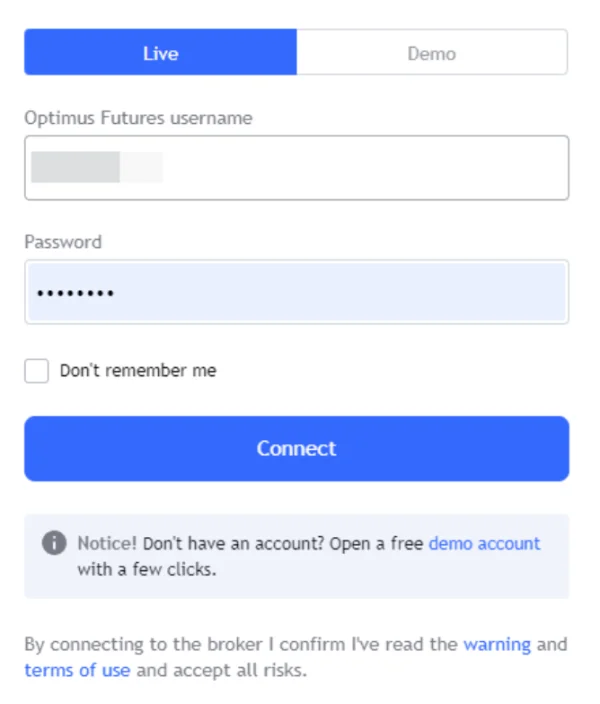
Task: Open the warning link
Action: coord(496,644)
